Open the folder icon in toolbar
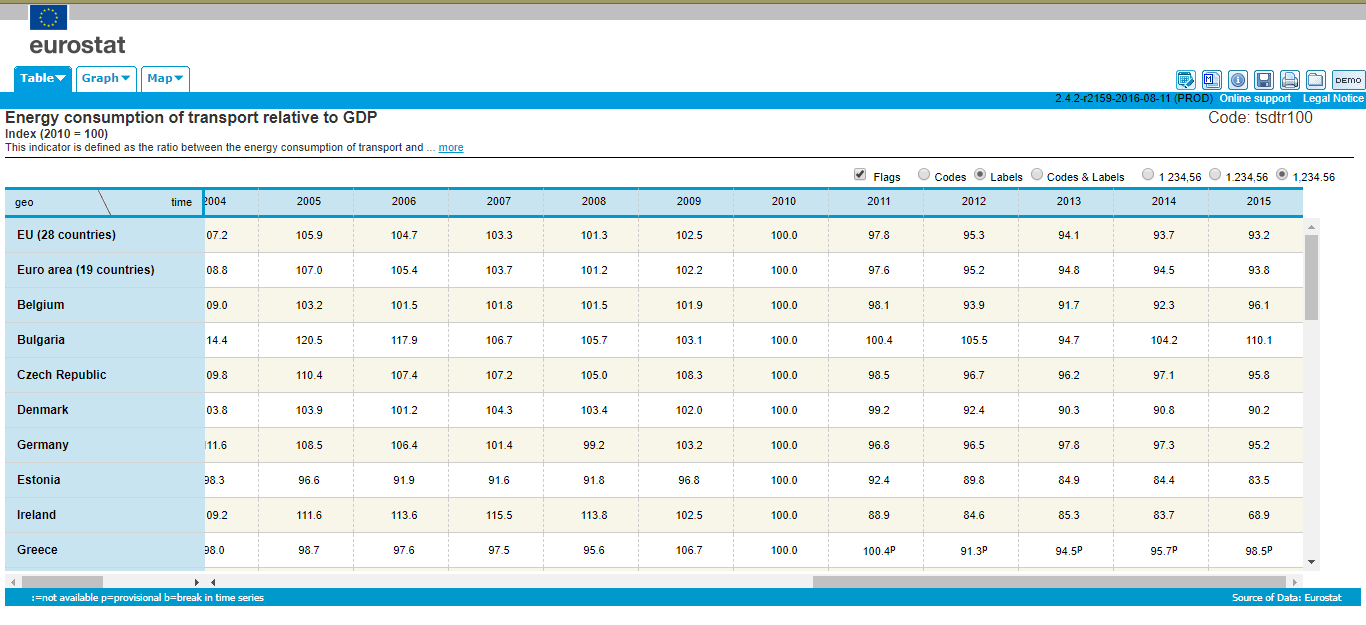 pyautogui.click(x=1315, y=80)
